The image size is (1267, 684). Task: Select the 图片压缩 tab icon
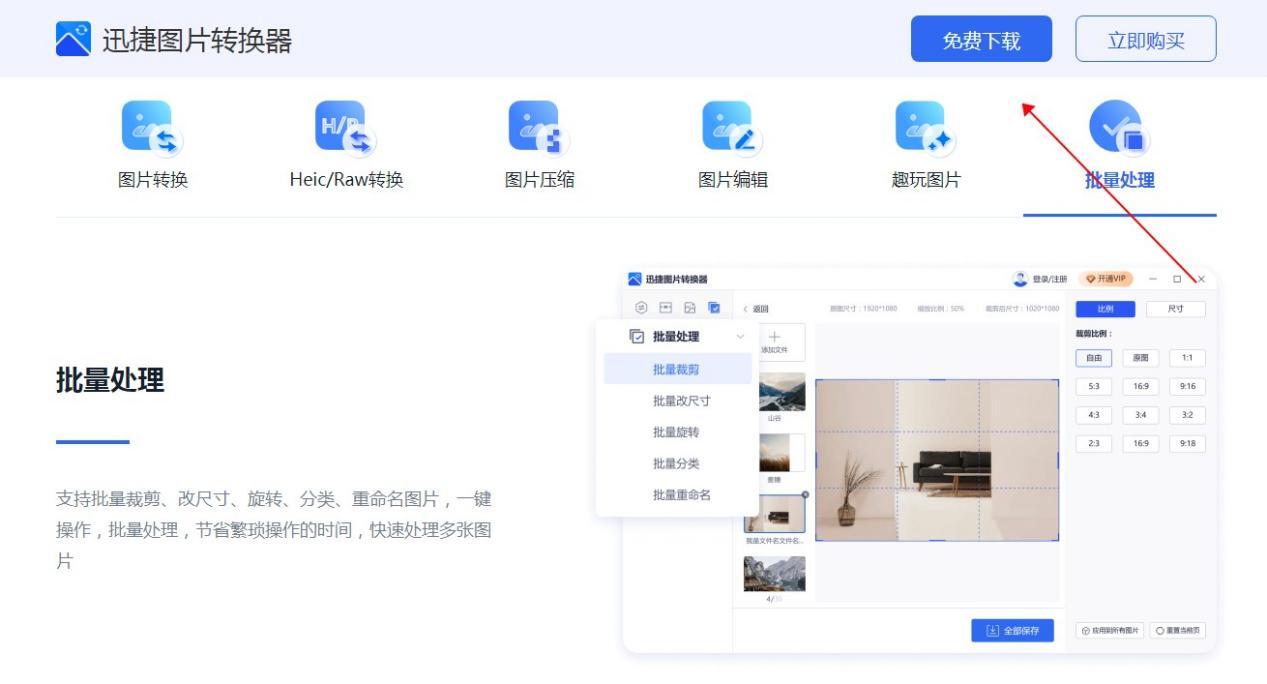538,128
